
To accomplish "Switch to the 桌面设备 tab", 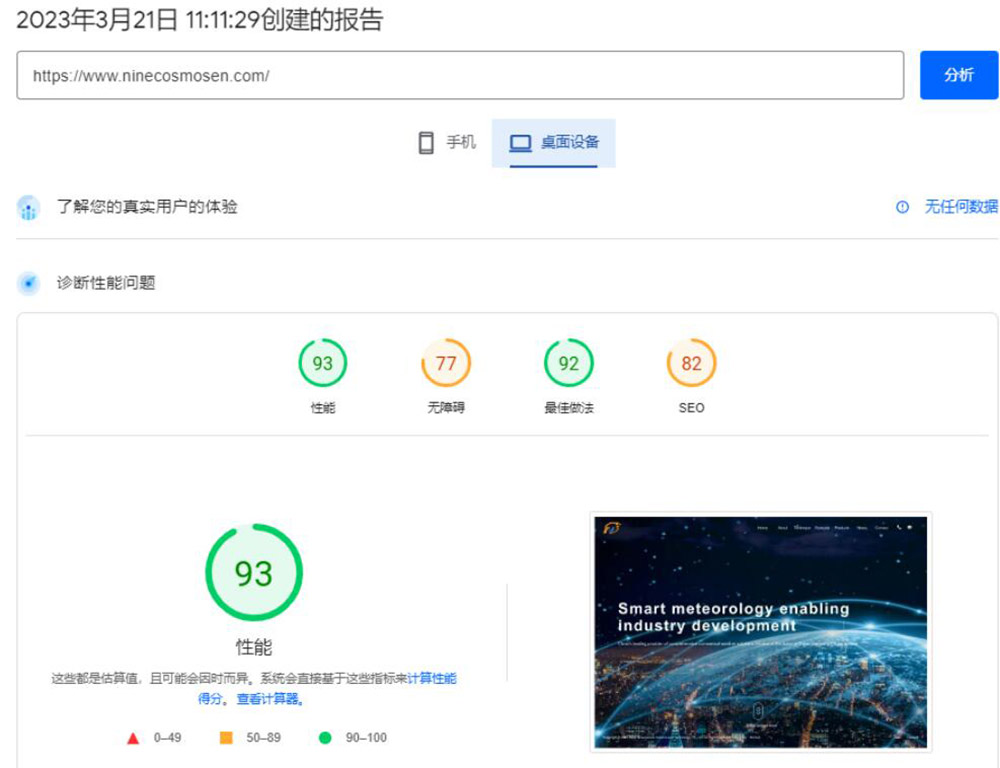I will 553,143.
